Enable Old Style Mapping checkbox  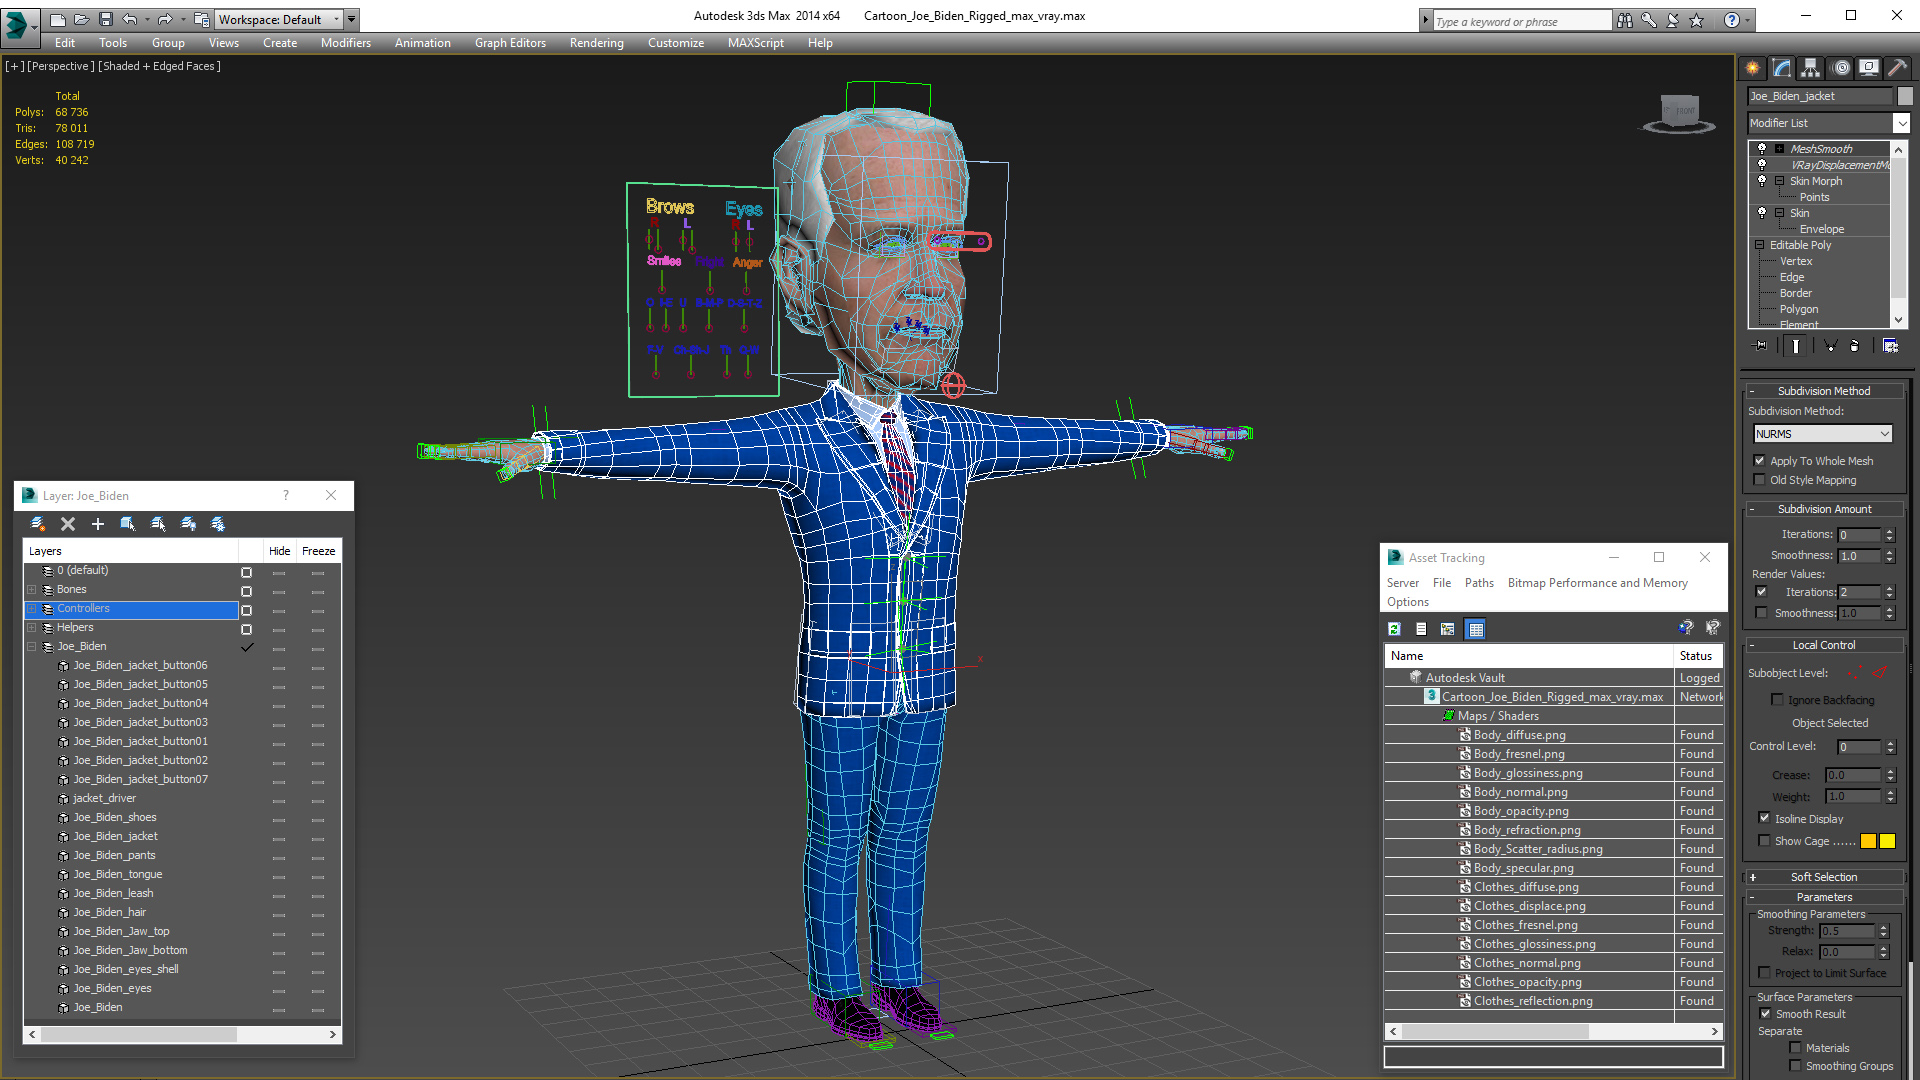1760,480
